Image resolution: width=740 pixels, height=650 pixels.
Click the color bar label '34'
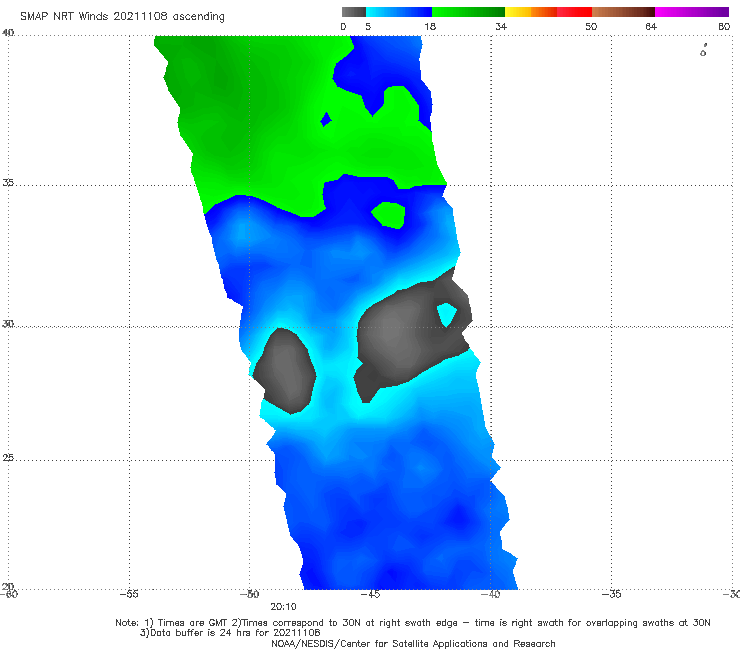(x=501, y=27)
